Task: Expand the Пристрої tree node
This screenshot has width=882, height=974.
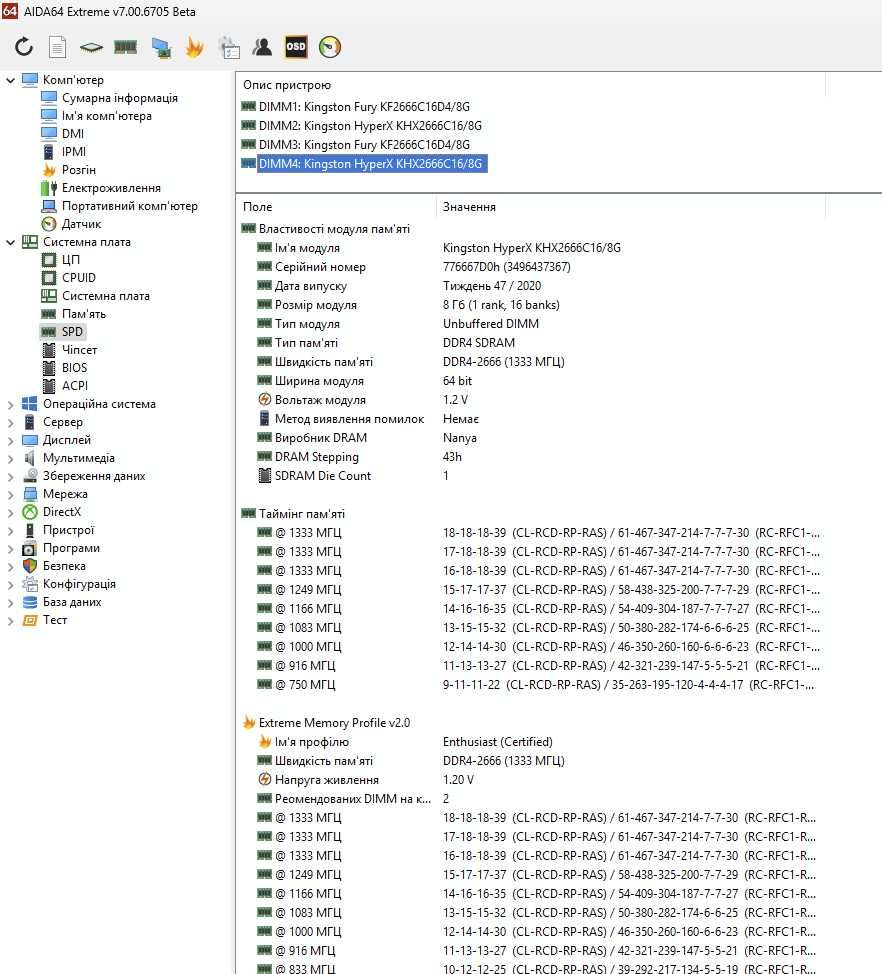Action: pos(10,531)
